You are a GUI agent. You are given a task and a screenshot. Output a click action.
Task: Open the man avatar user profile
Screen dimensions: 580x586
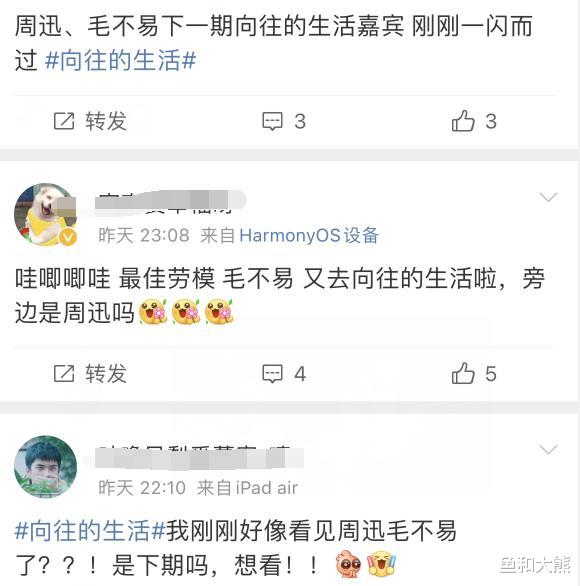(46, 466)
